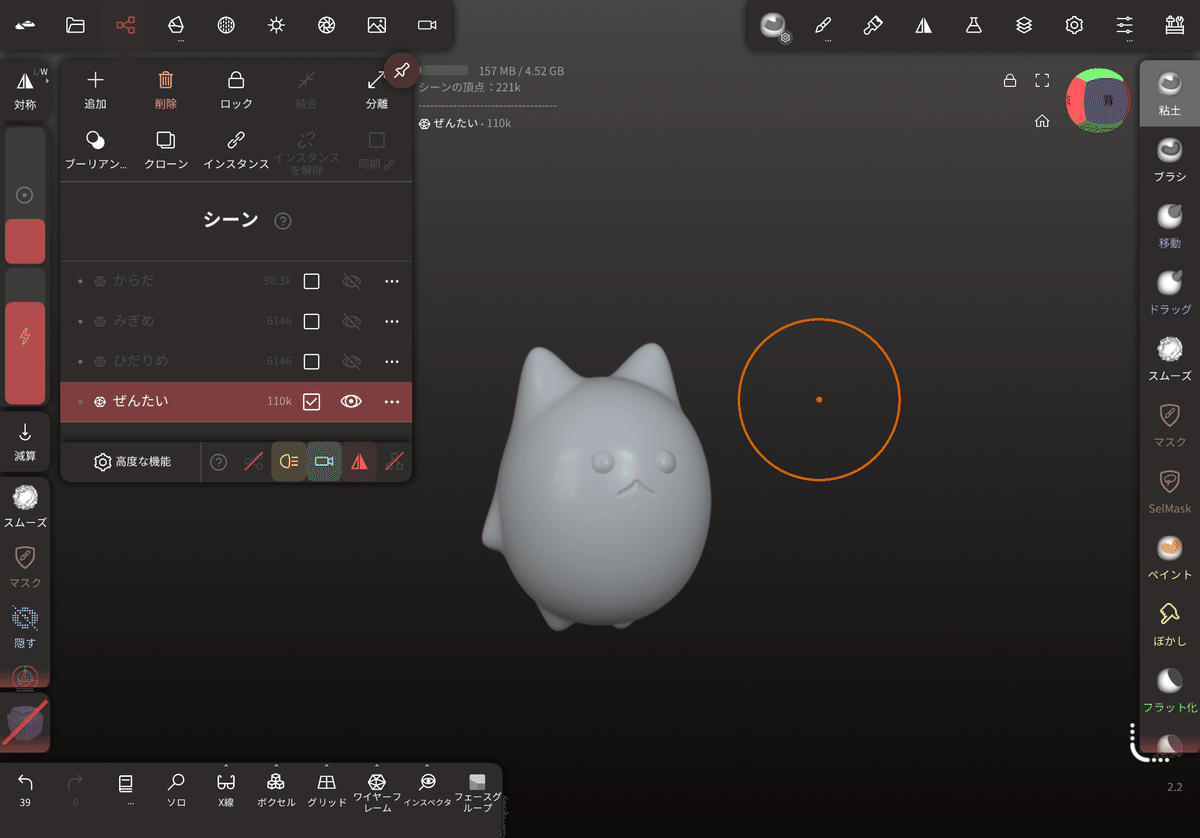Click the camera icon in the top toolbar
1200x838 pixels.
point(426,25)
